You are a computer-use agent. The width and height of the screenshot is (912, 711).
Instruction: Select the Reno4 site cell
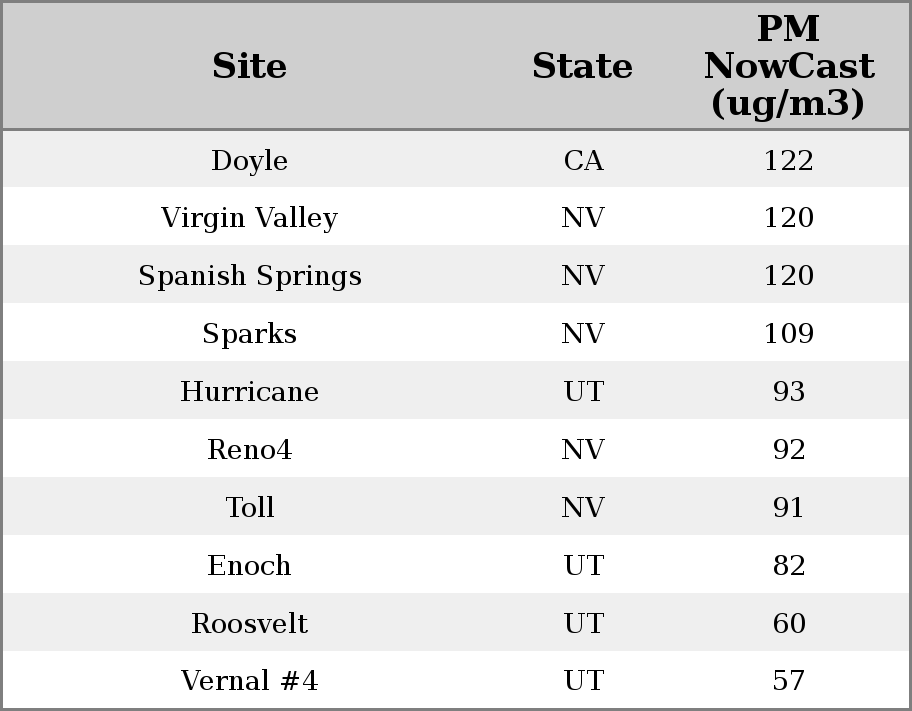pyautogui.click(x=249, y=450)
